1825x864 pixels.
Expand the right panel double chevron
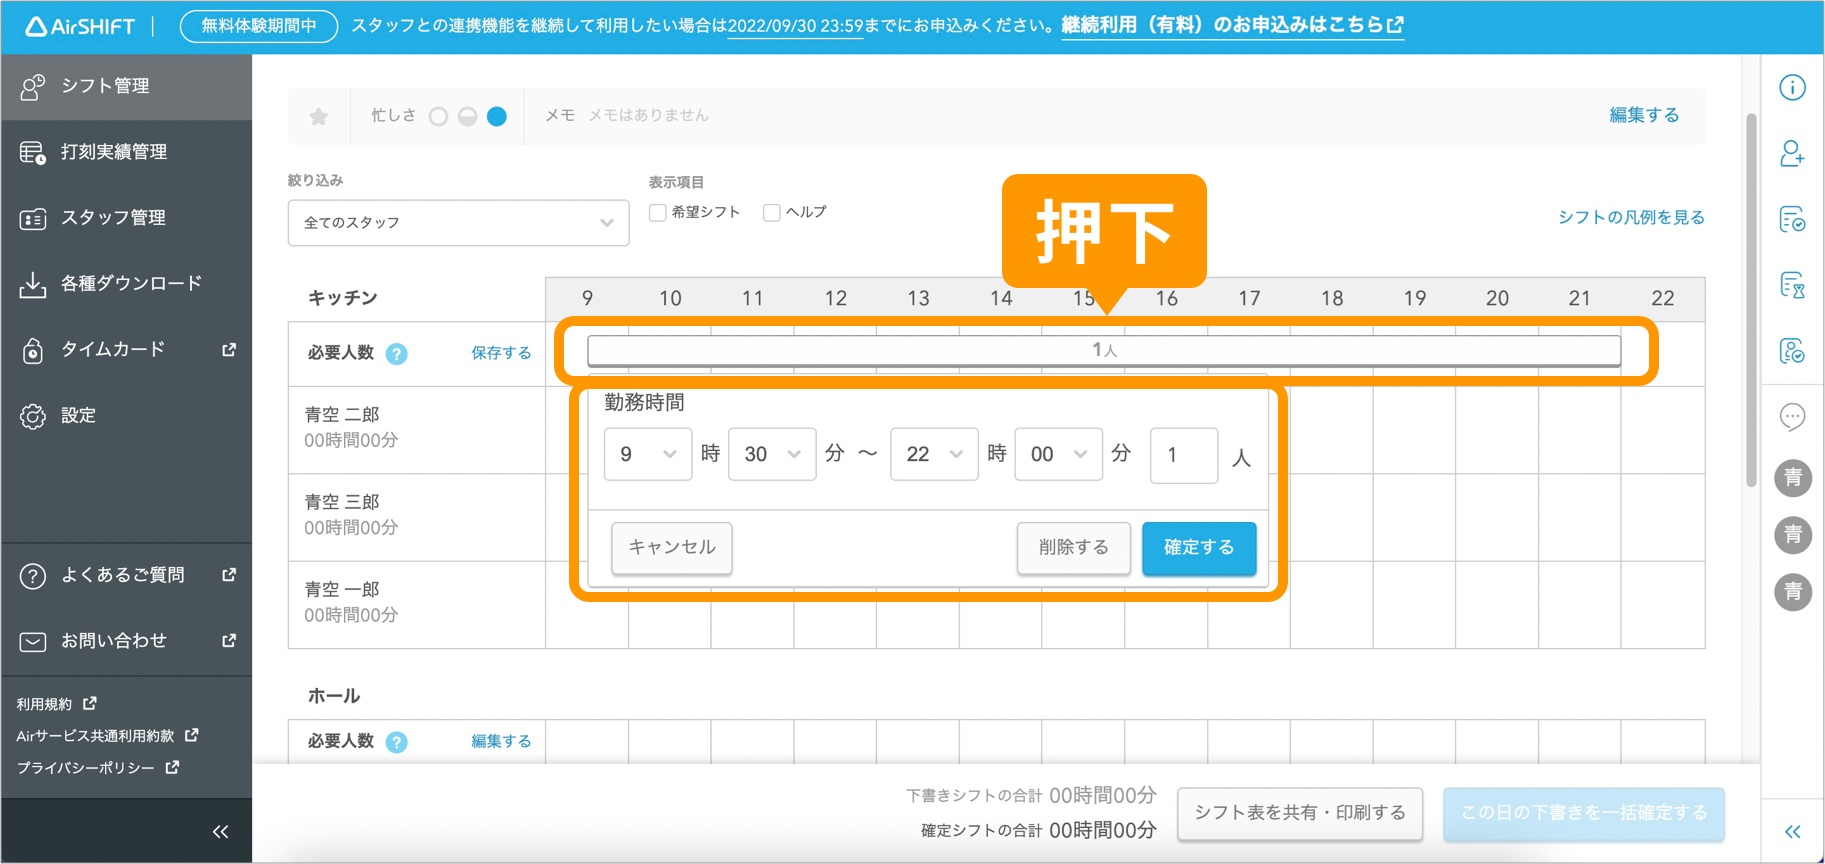pyautogui.click(x=1792, y=832)
